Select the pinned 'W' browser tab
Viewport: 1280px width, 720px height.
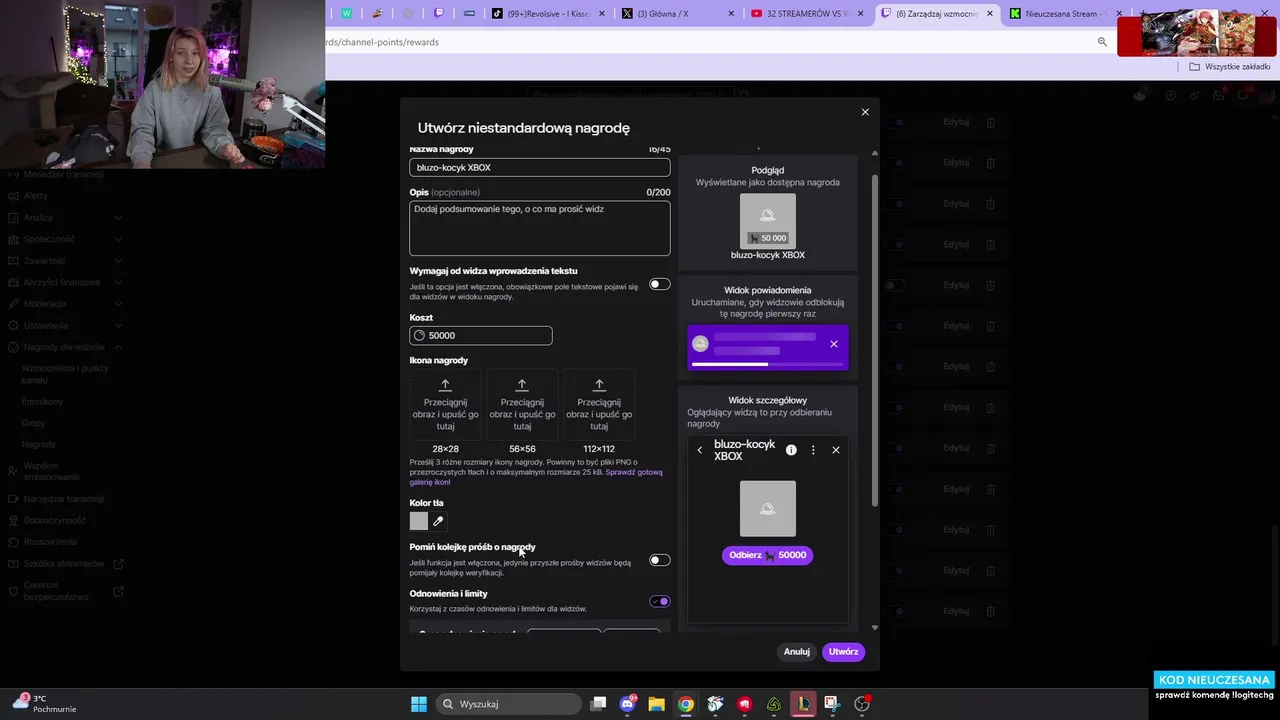click(347, 13)
